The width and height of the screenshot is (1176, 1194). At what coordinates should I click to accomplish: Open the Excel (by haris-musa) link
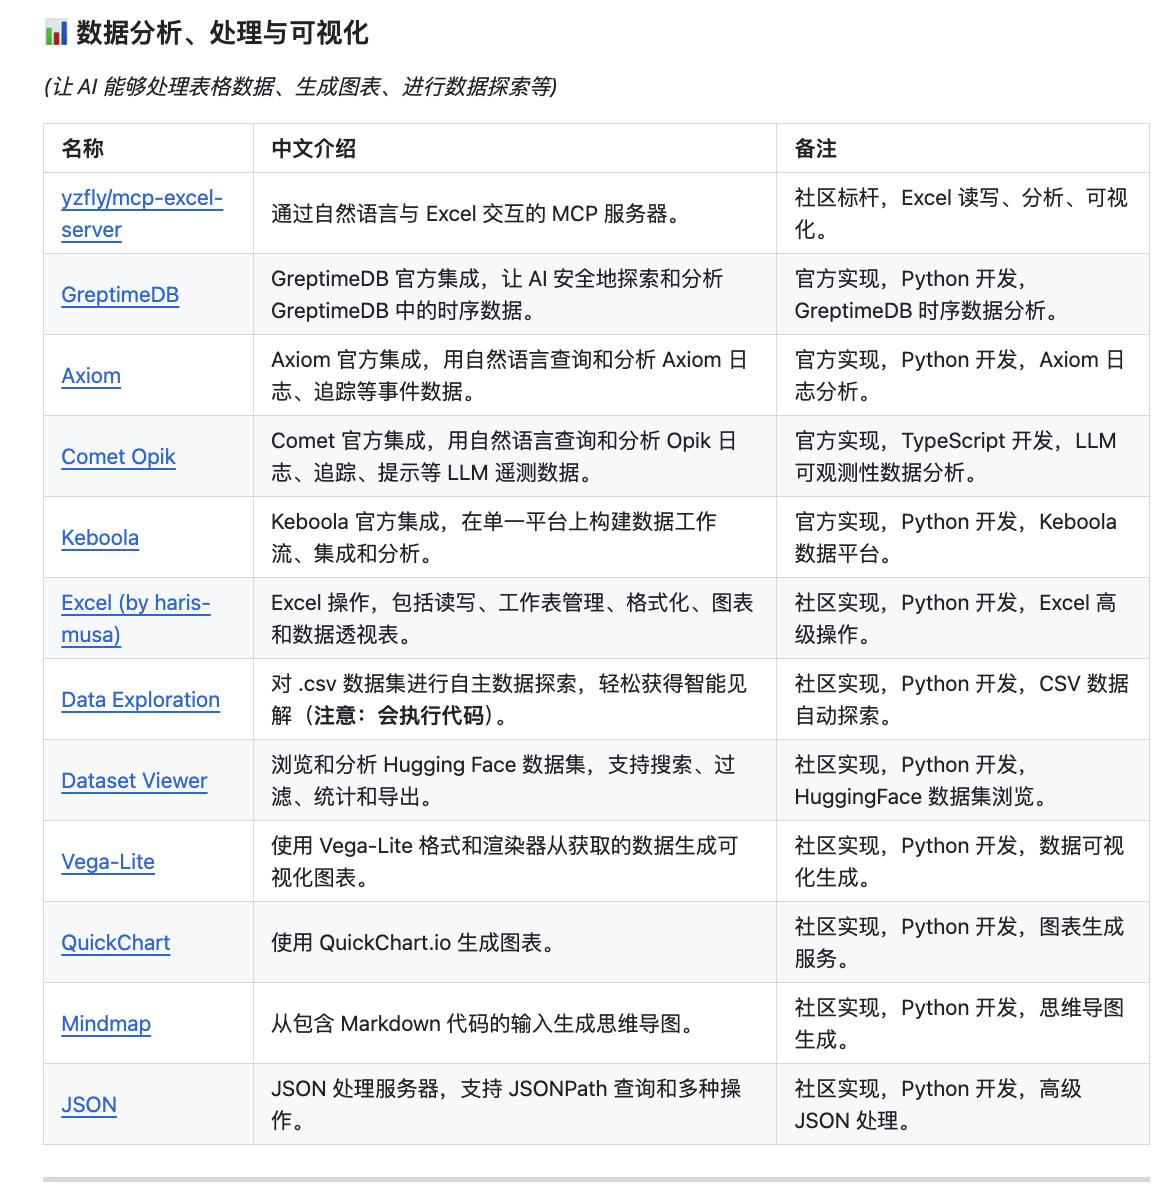click(136, 618)
